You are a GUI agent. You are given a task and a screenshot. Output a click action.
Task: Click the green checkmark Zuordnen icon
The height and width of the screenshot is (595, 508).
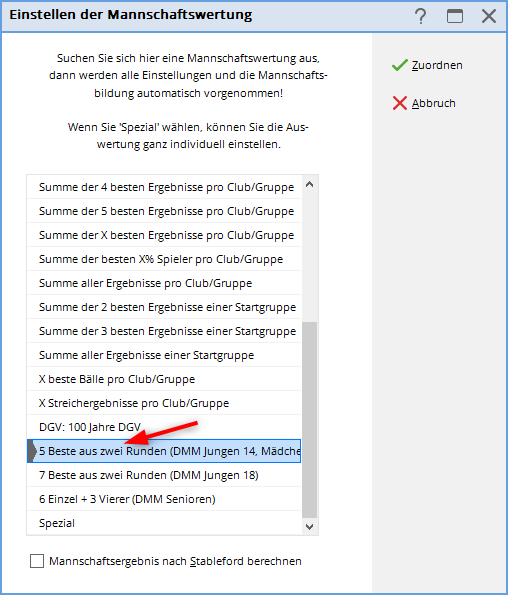(x=399, y=65)
